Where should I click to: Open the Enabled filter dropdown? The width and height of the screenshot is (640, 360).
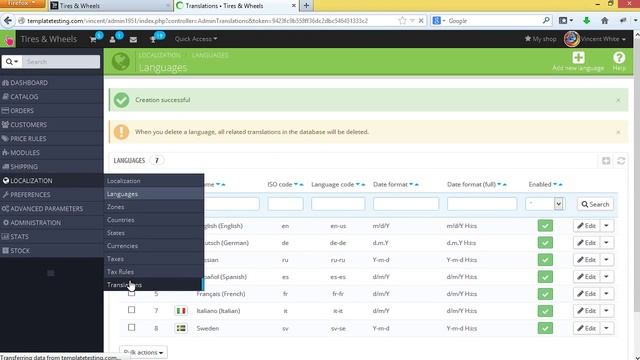[x=544, y=204]
